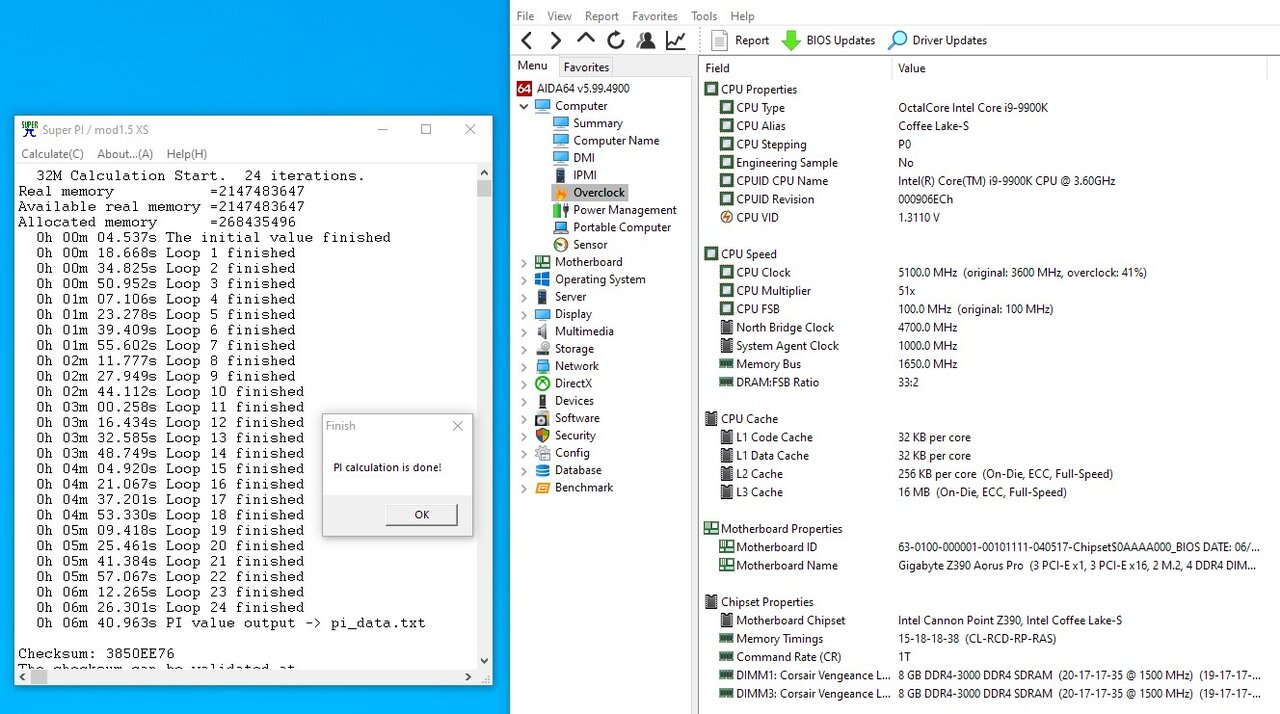Select the Sensor icon in the tree
Screen dimensions: 1280x714
point(561,244)
